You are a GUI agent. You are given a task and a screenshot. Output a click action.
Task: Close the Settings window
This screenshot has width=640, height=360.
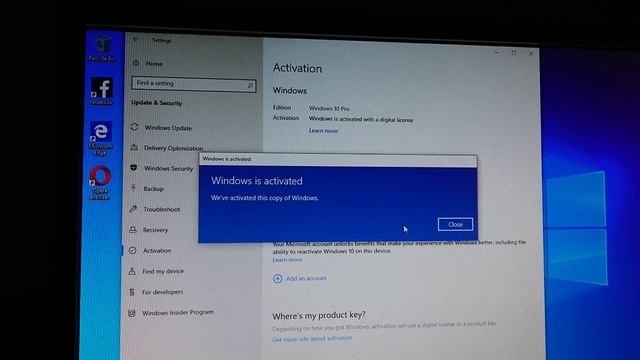[x=531, y=53]
